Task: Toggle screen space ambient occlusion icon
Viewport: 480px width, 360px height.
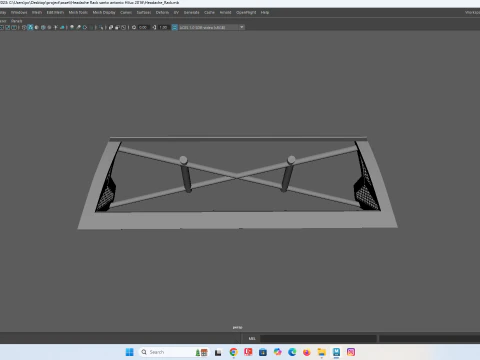Action: click(72, 27)
